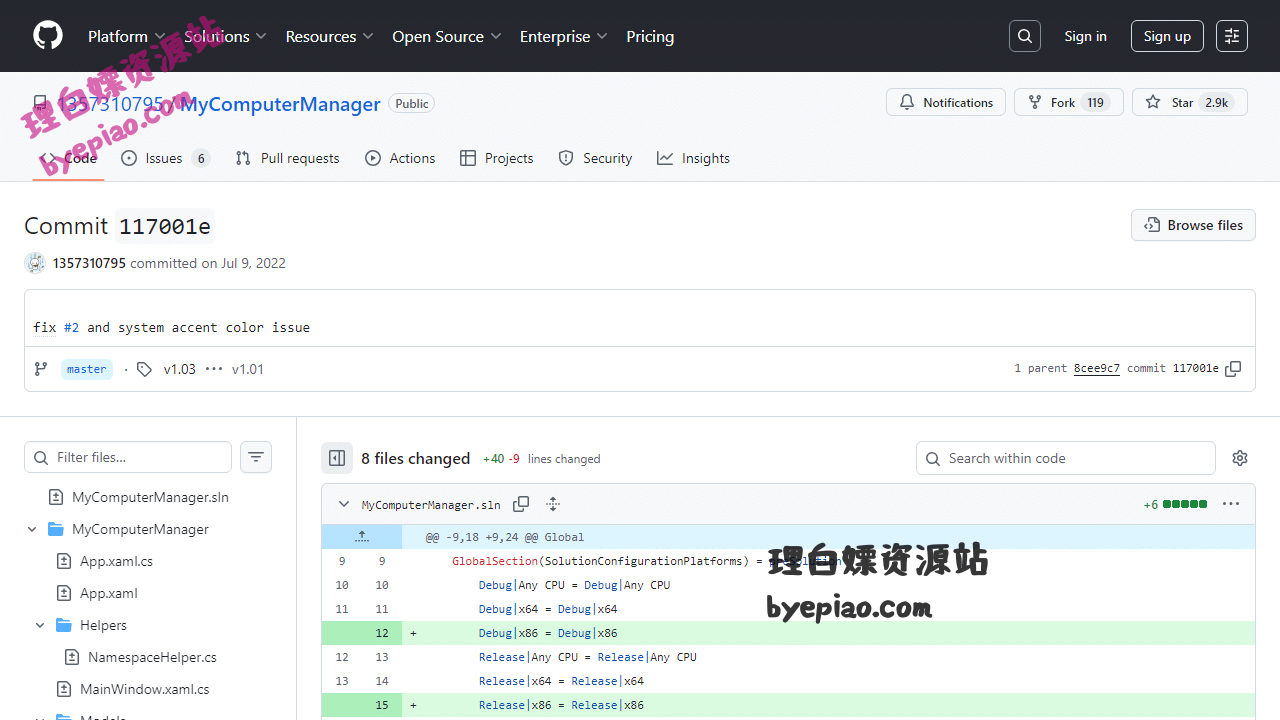Image resolution: width=1280 pixels, height=720 pixels.
Task: Open appearance settings icon in header
Action: (x=1232, y=36)
